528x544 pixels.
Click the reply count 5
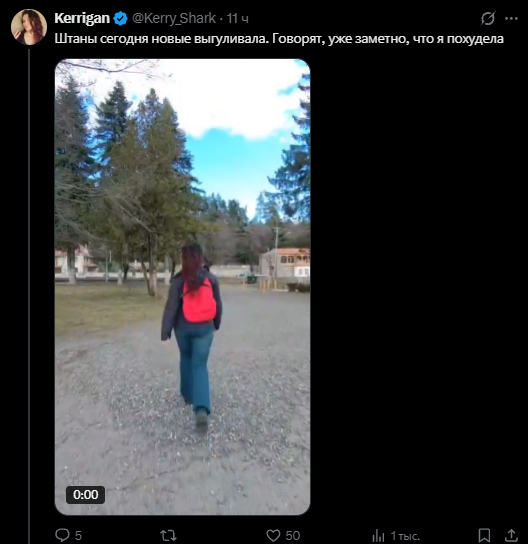point(78,535)
